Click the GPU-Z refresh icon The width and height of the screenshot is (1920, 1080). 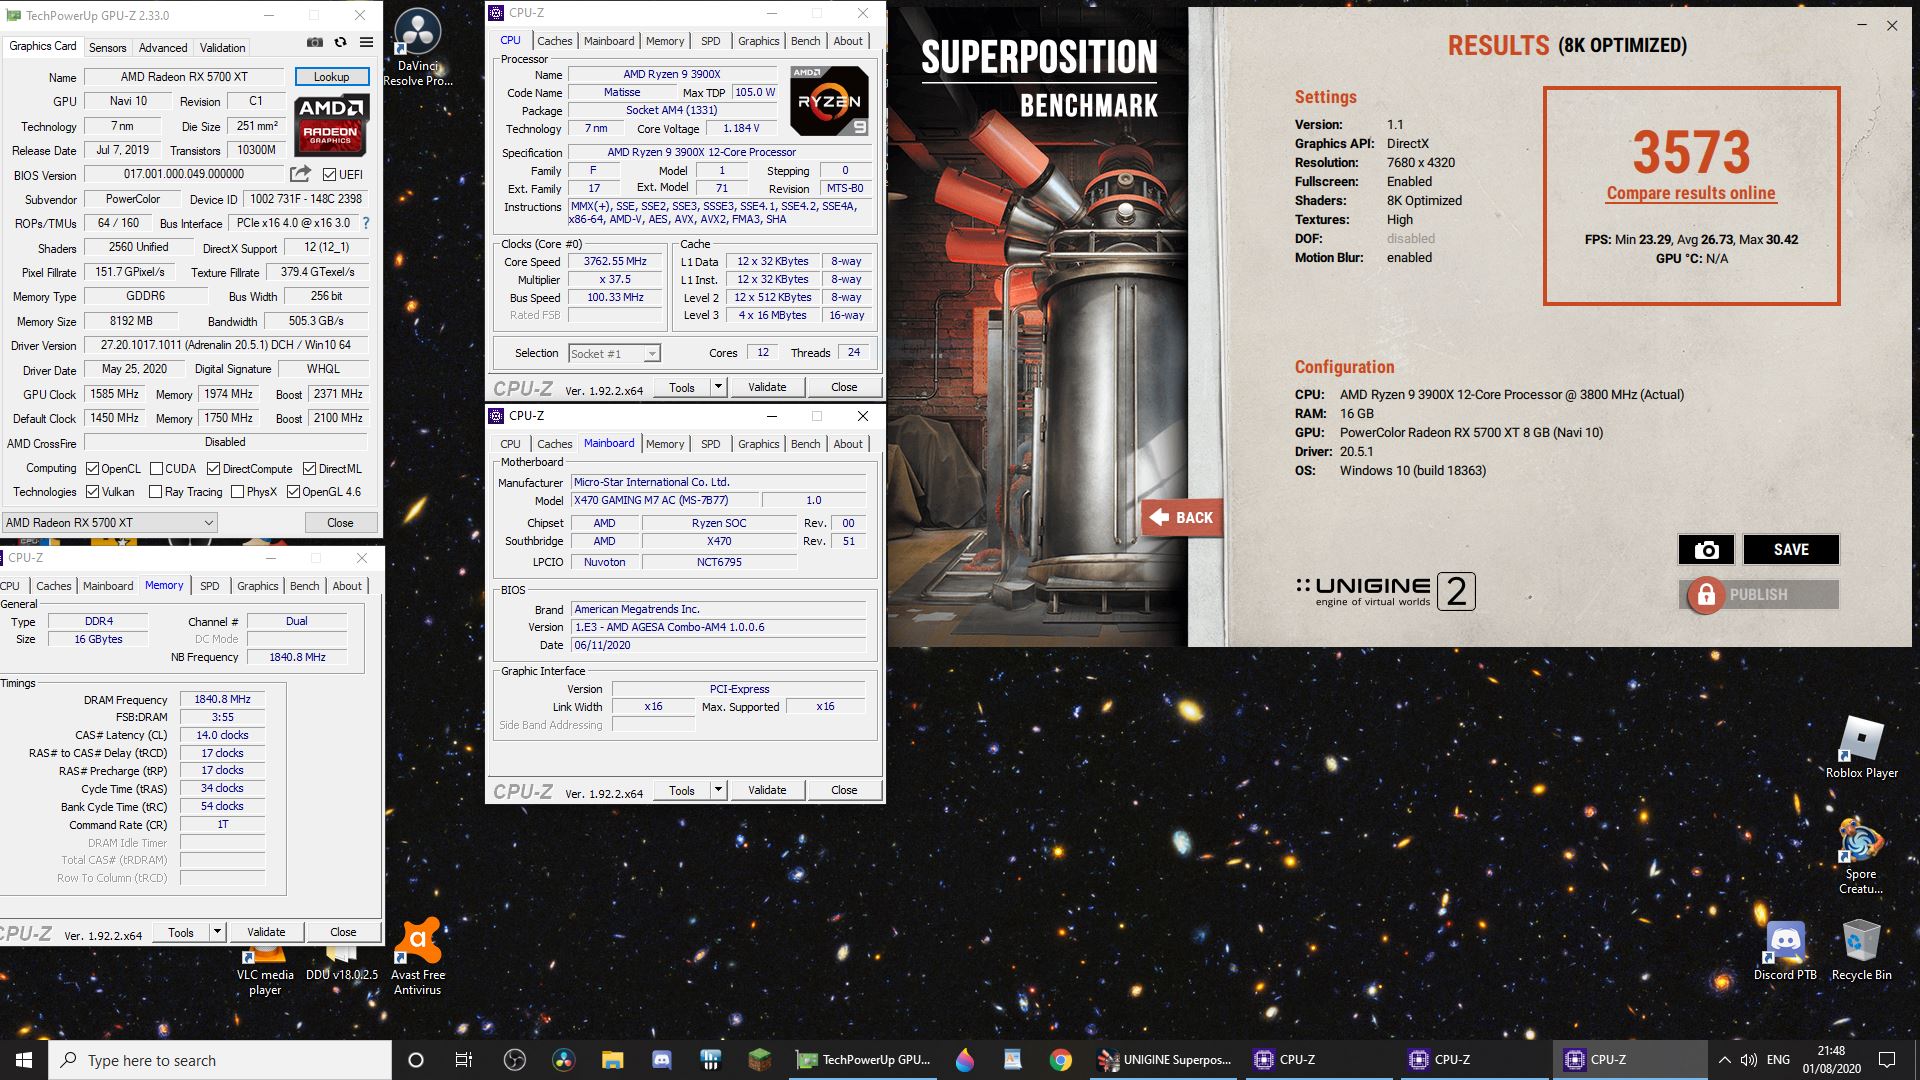pos(340,42)
